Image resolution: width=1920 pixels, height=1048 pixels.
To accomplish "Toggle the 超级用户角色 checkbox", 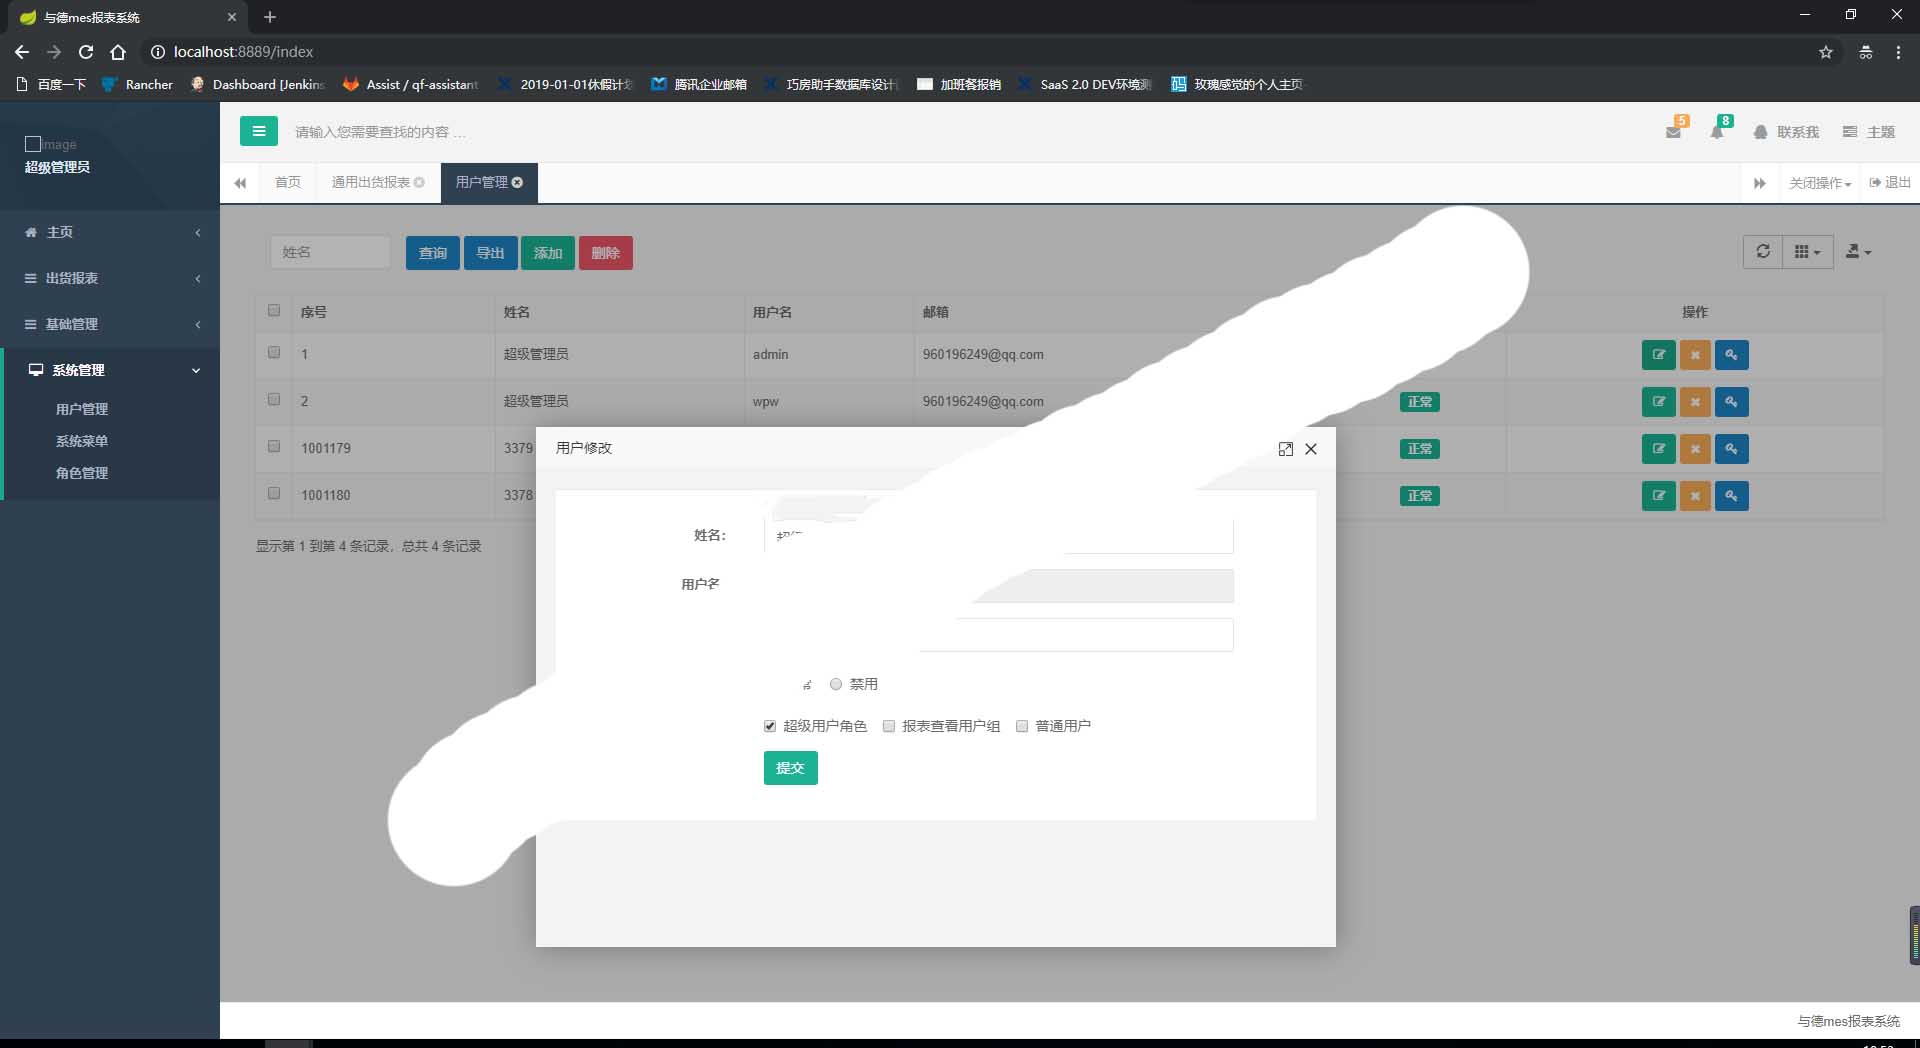I will [x=770, y=727].
